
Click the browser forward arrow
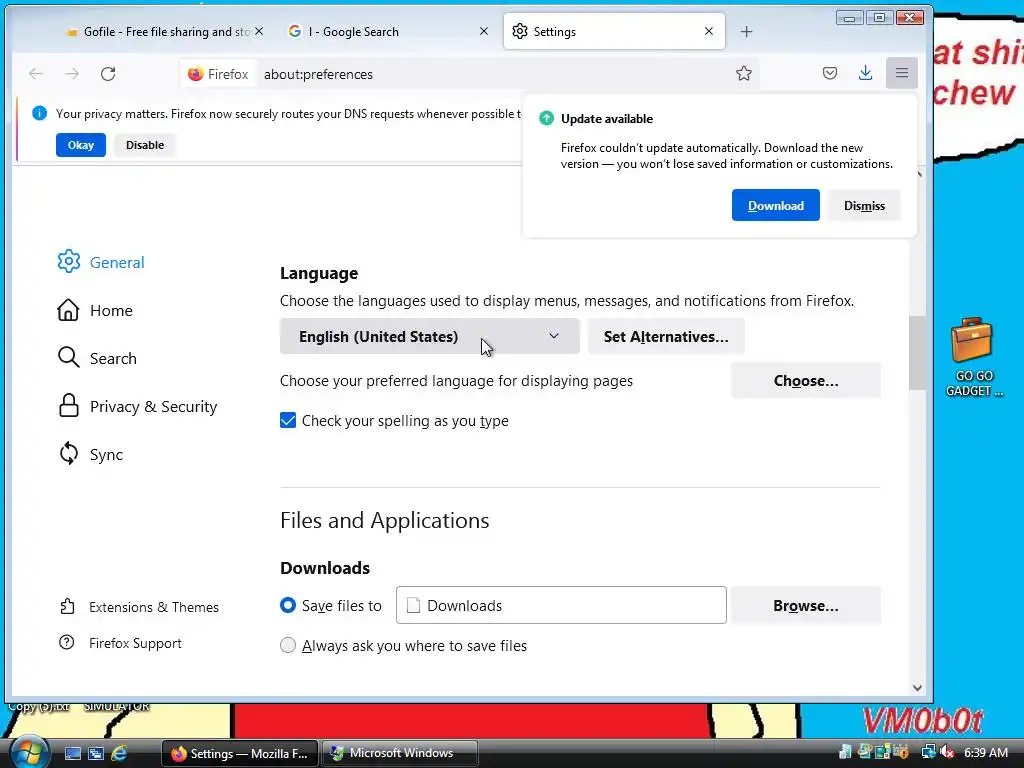[72, 74]
